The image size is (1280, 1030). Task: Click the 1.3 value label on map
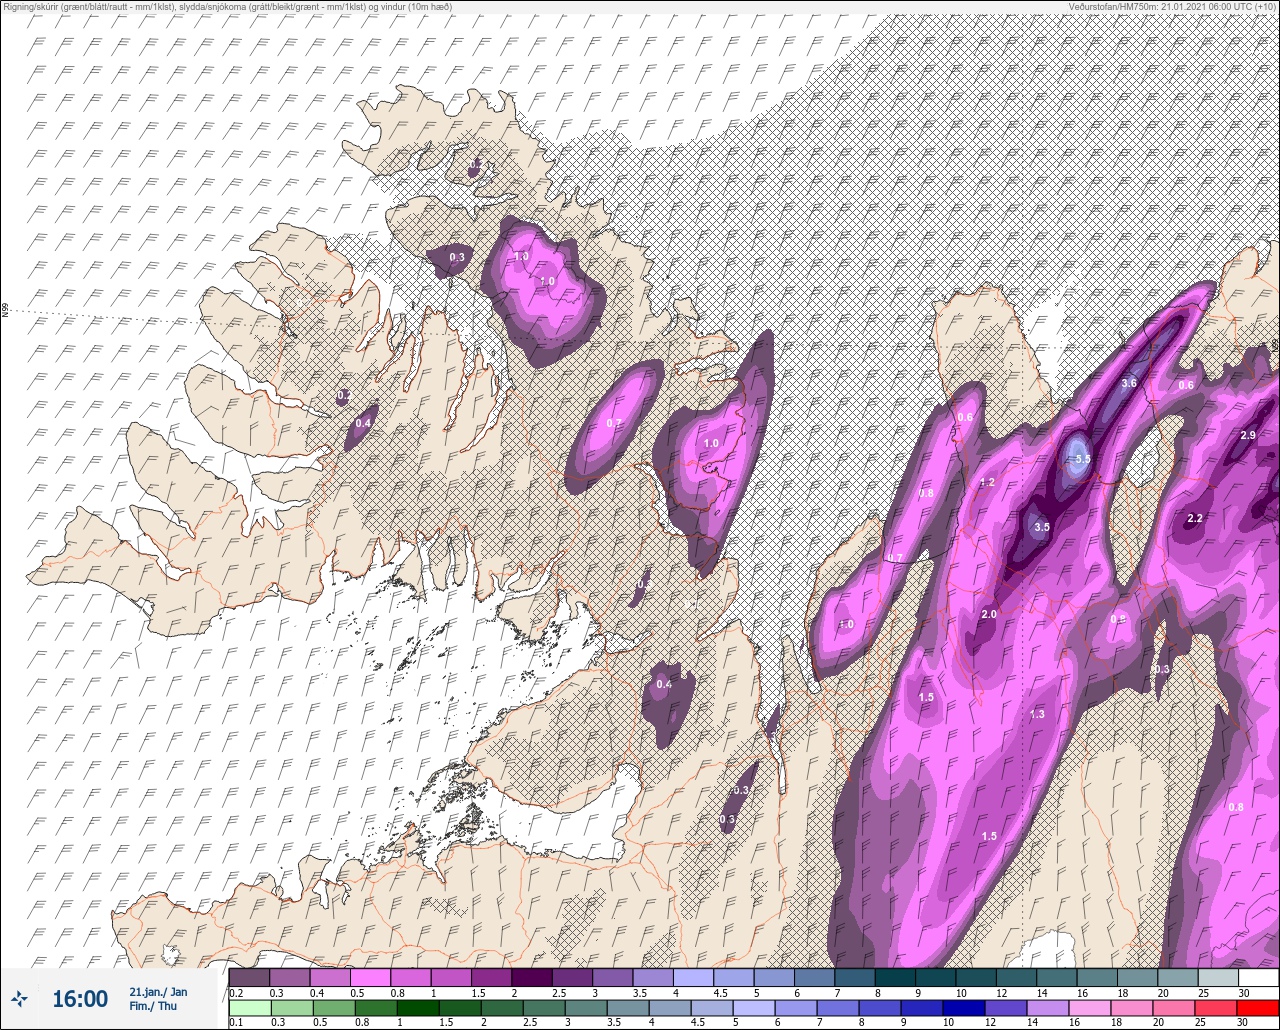[x=1037, y=714]
